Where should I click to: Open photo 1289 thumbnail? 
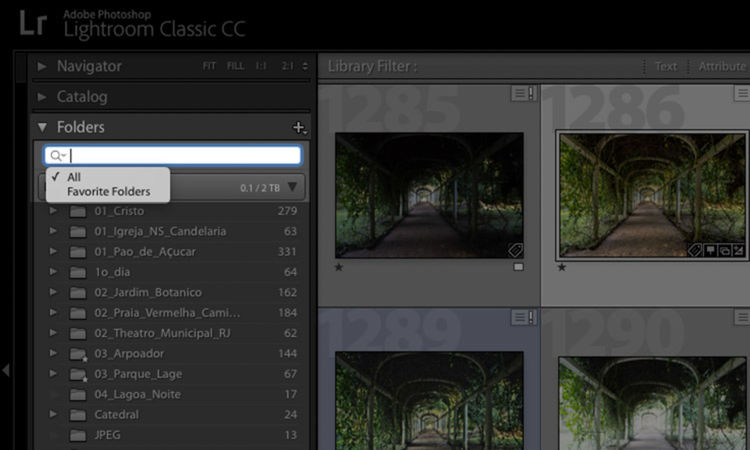[429, 401]
